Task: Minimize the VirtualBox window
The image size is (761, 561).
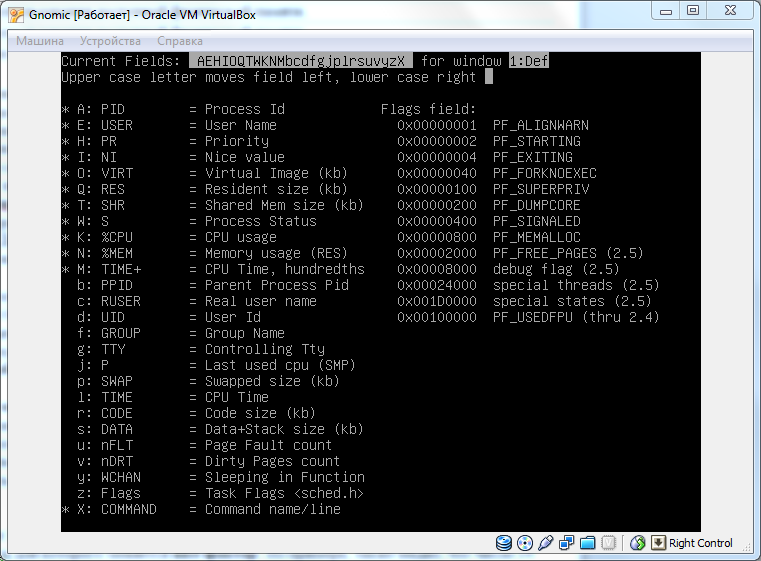Action: [666, 11]
